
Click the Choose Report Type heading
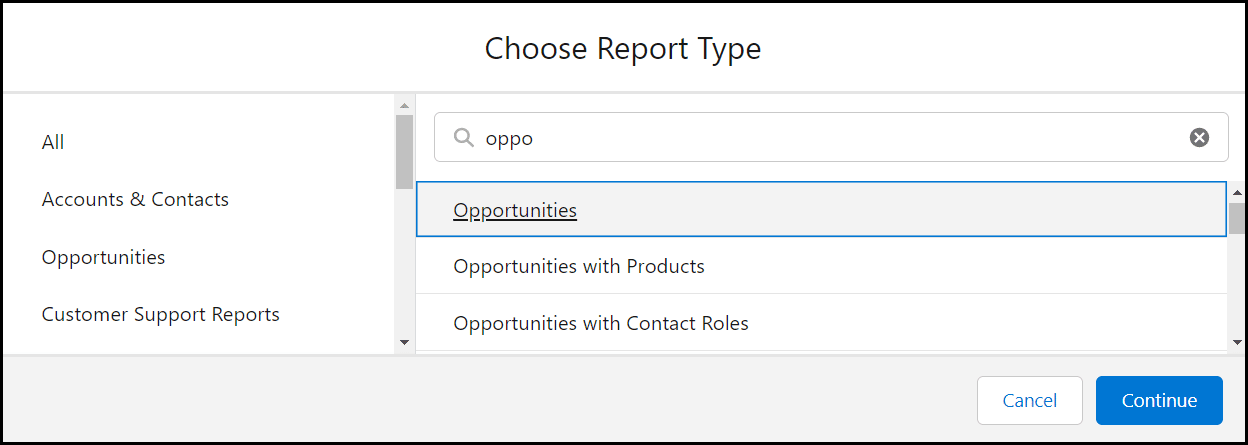click(623, 48)
